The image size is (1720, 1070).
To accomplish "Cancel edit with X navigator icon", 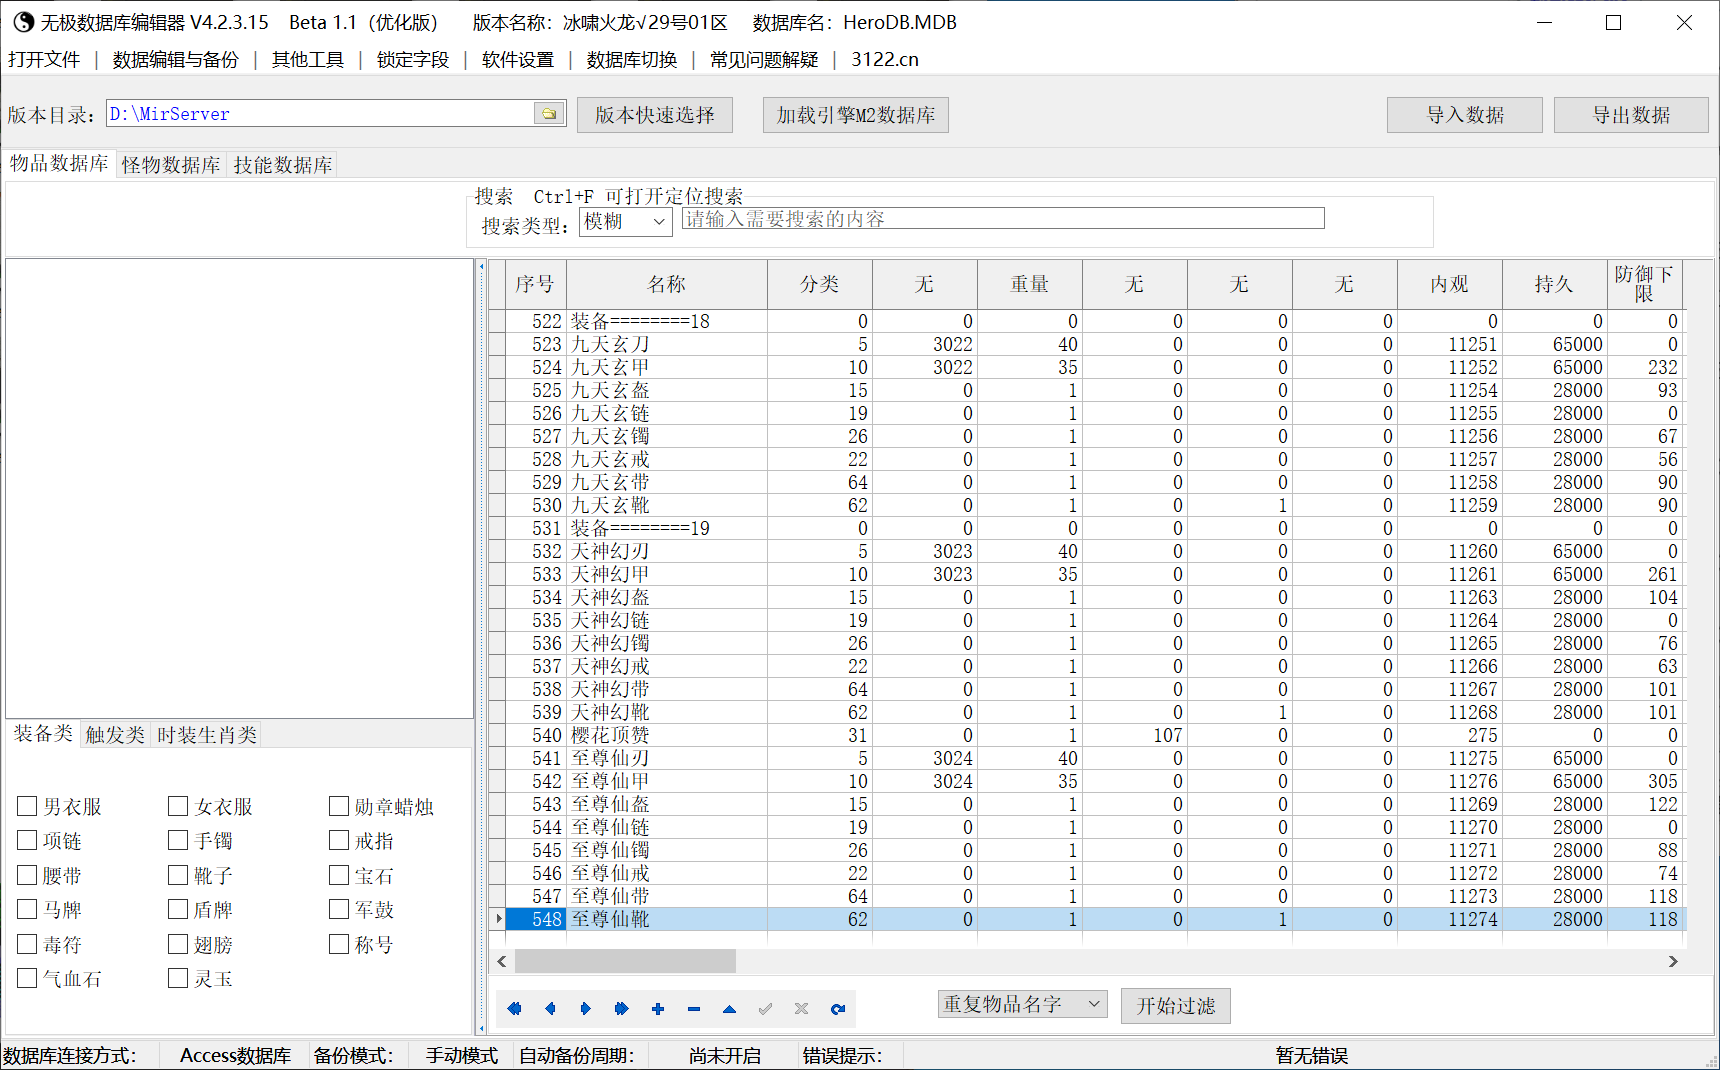I will click(802, 1009).
